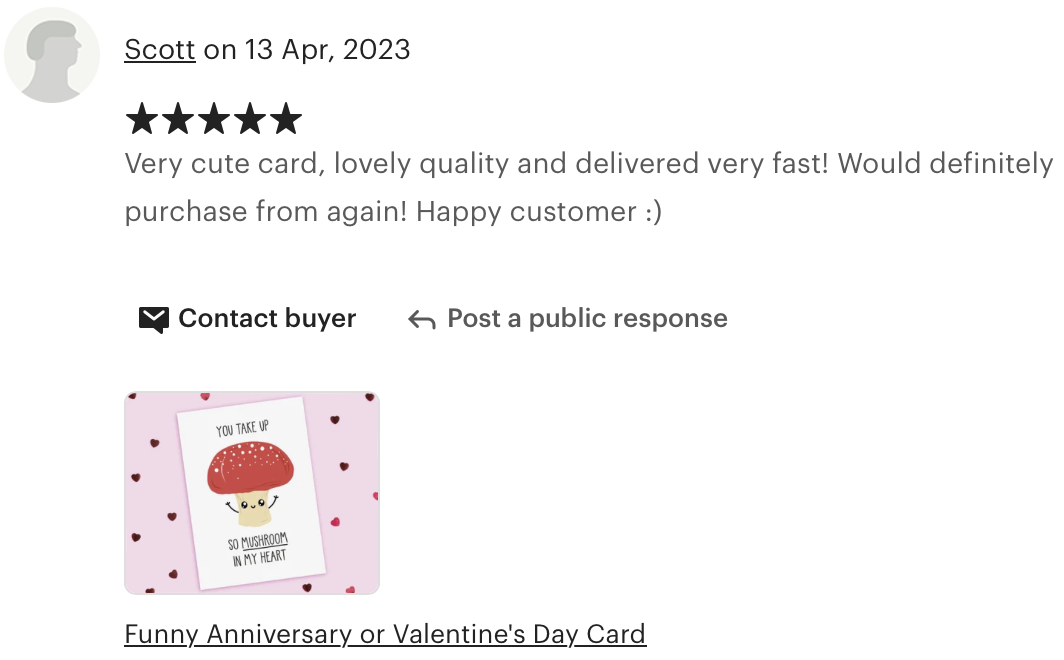This screenshot has width=1064, height=660.
Task: Click the YOU TAKE UP text on card image
Action: (242, 429)
